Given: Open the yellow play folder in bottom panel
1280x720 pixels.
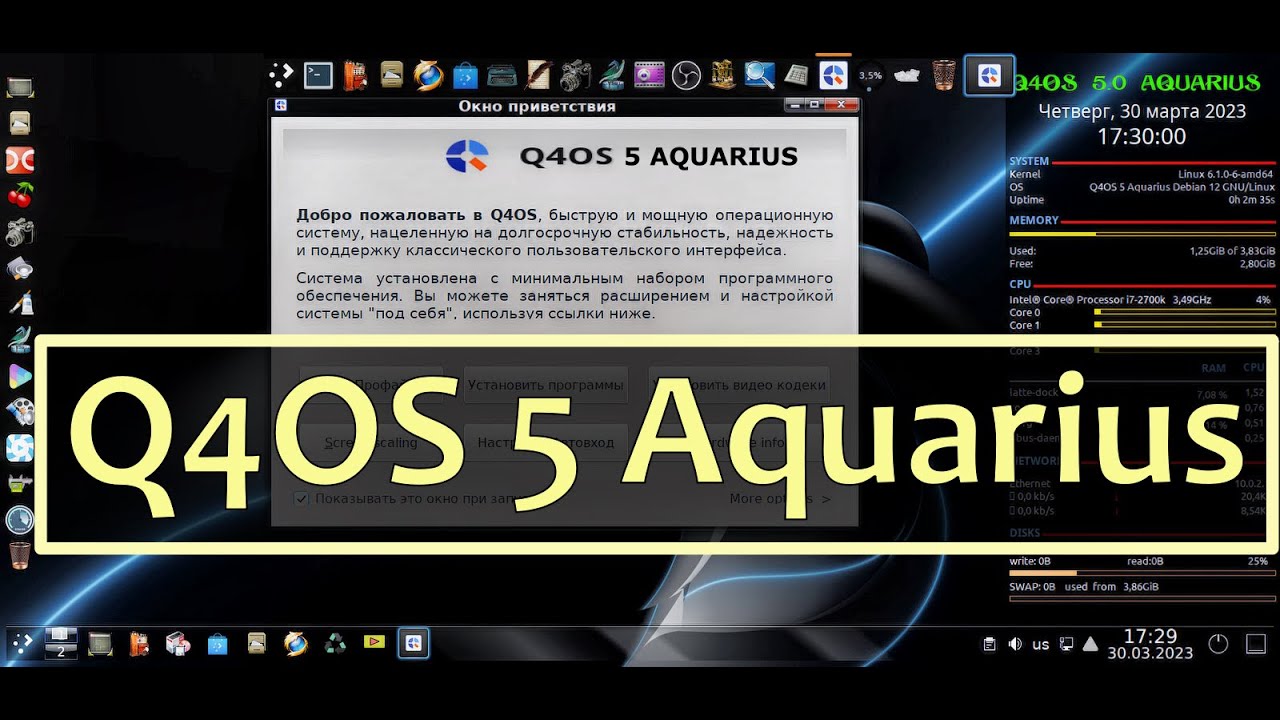Looking at the screenshot, I should 375,641.
